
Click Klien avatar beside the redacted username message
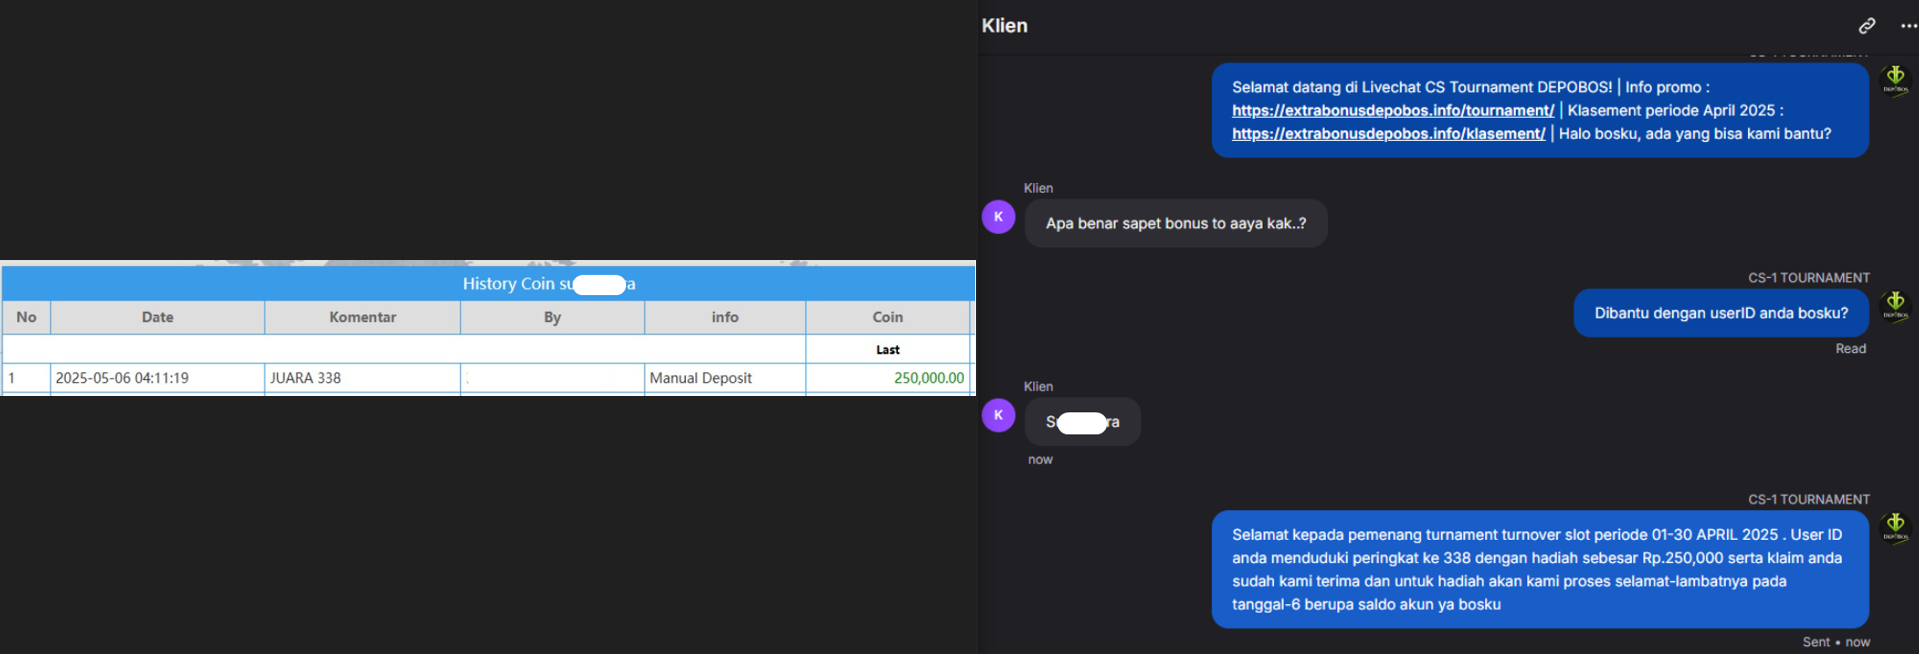click(x=998, y=415)
